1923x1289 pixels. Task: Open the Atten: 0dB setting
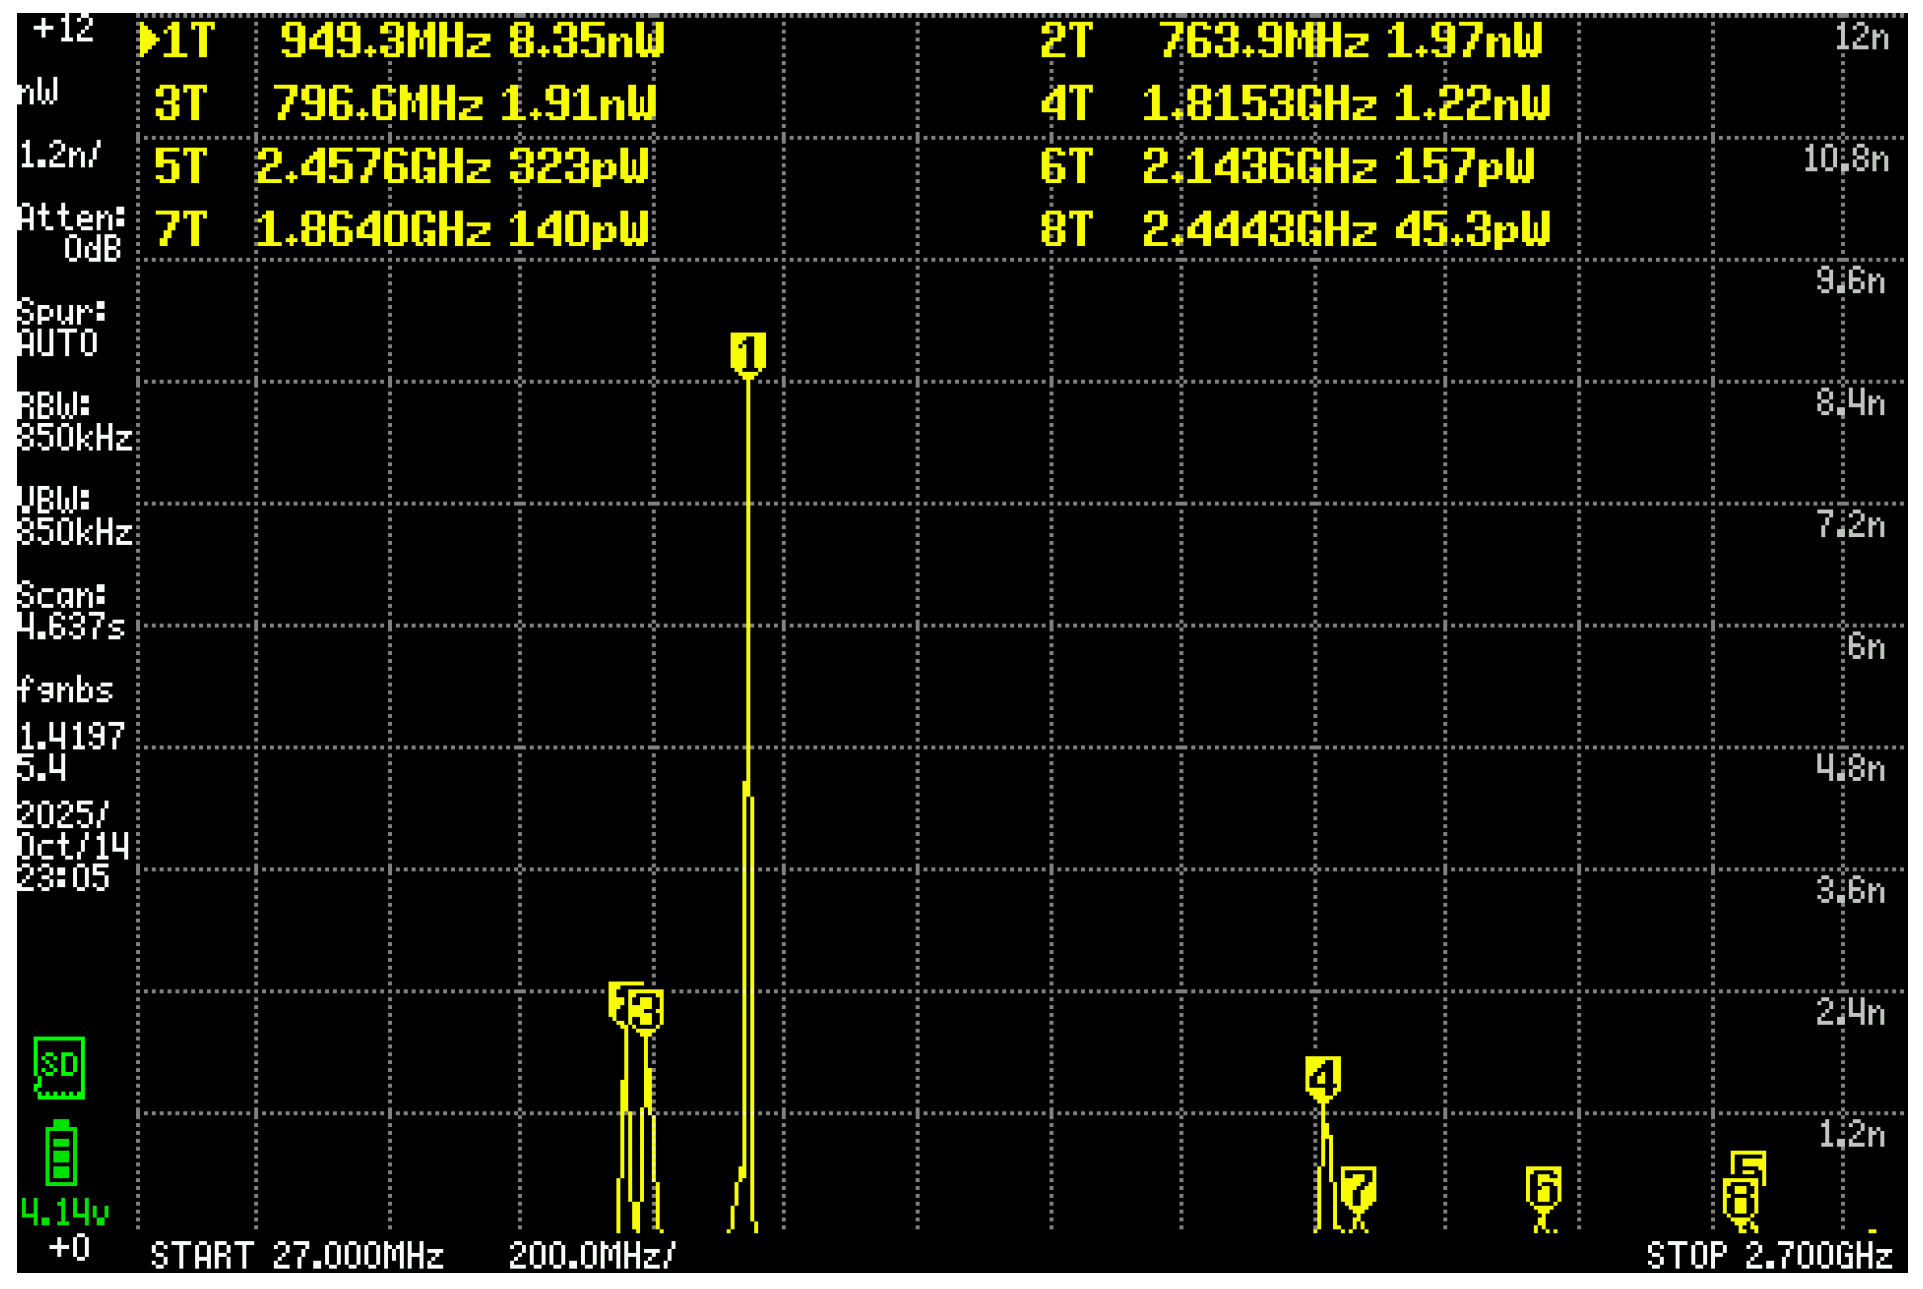click(72, 232)
